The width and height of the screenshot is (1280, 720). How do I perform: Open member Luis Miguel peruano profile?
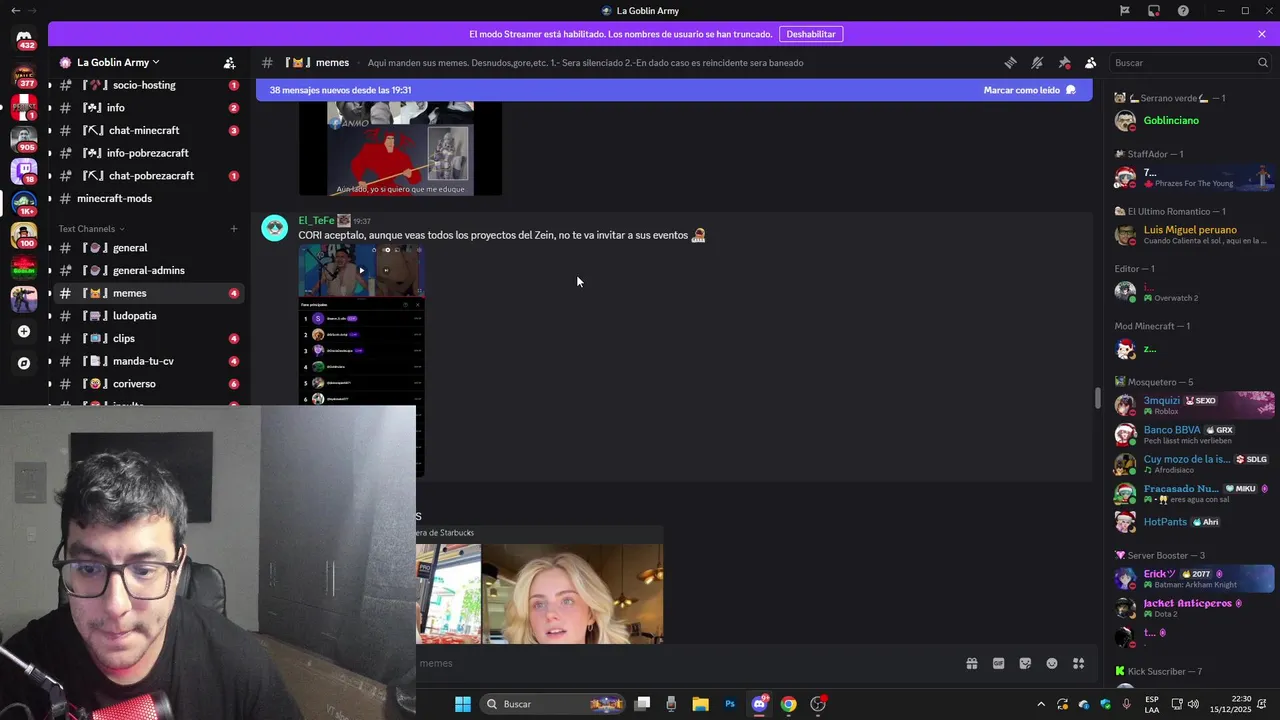tap(1194, 235)
